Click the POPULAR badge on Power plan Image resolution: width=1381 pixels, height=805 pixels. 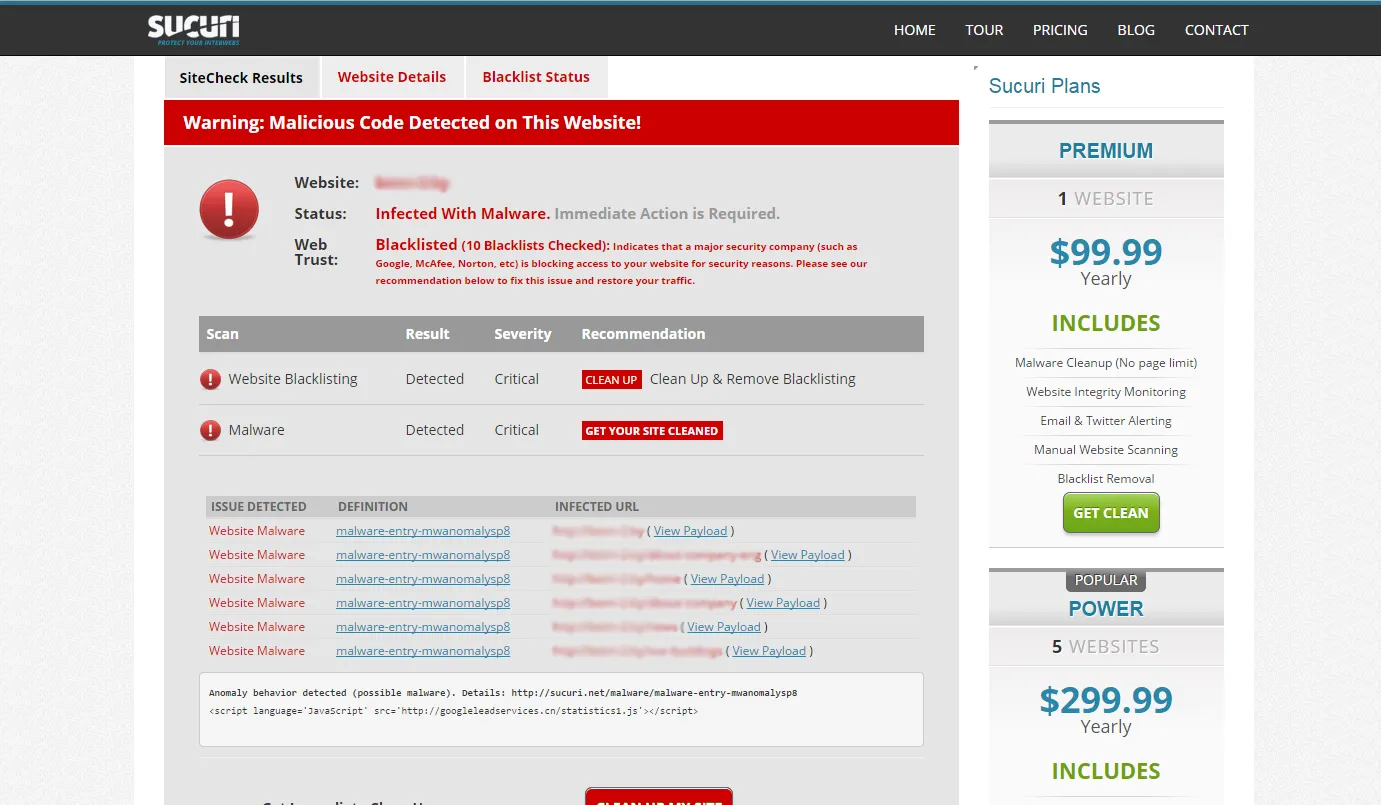coord(1106,580)
